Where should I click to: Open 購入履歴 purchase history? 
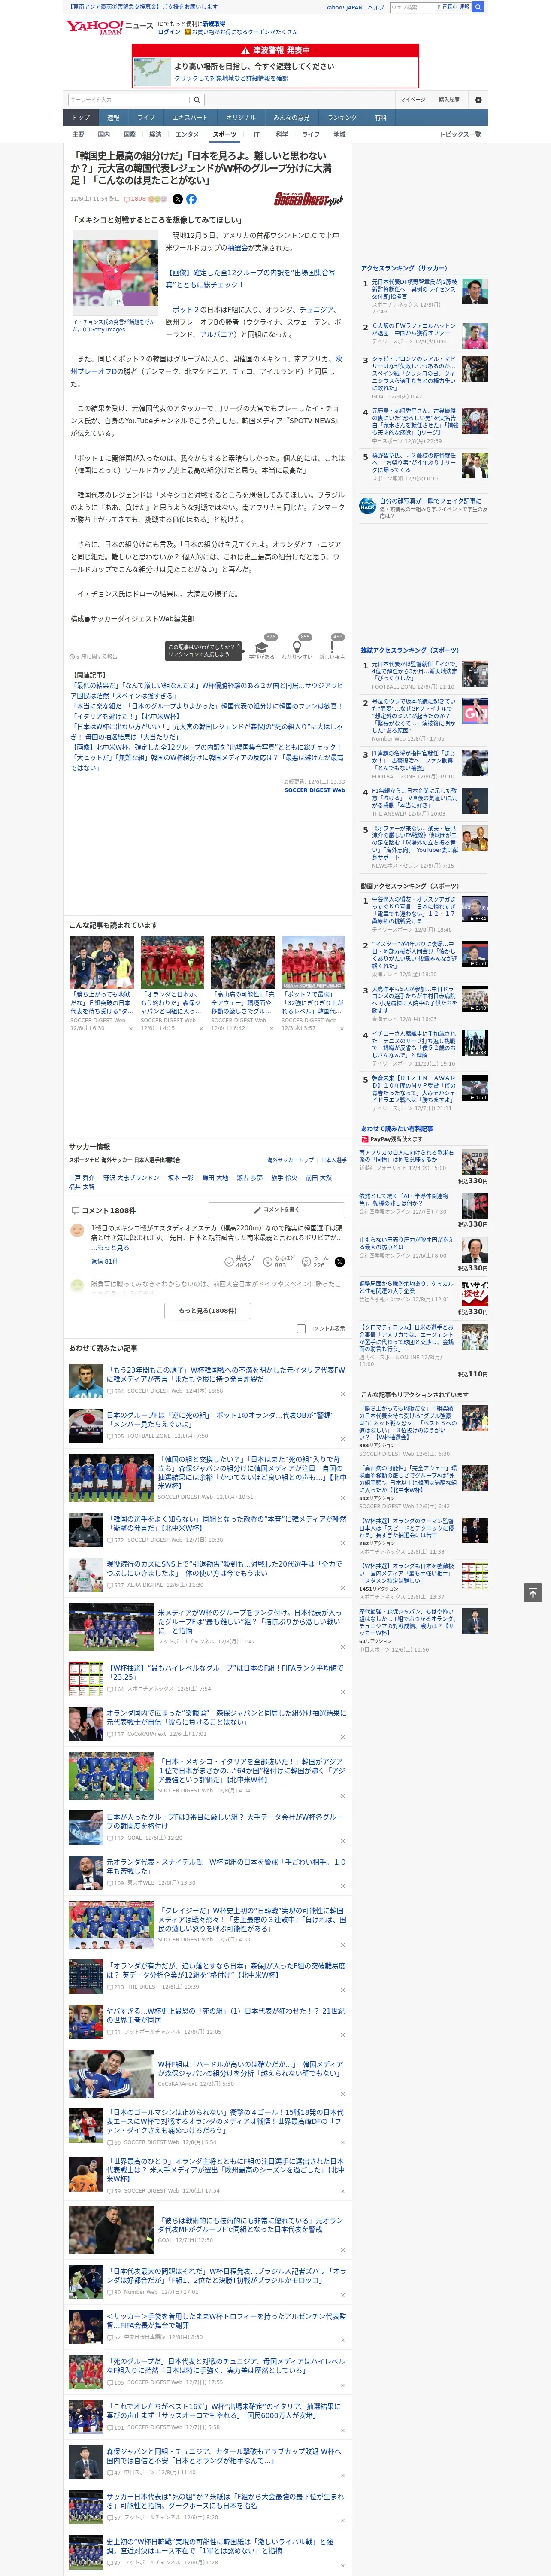tap(449, 100)
